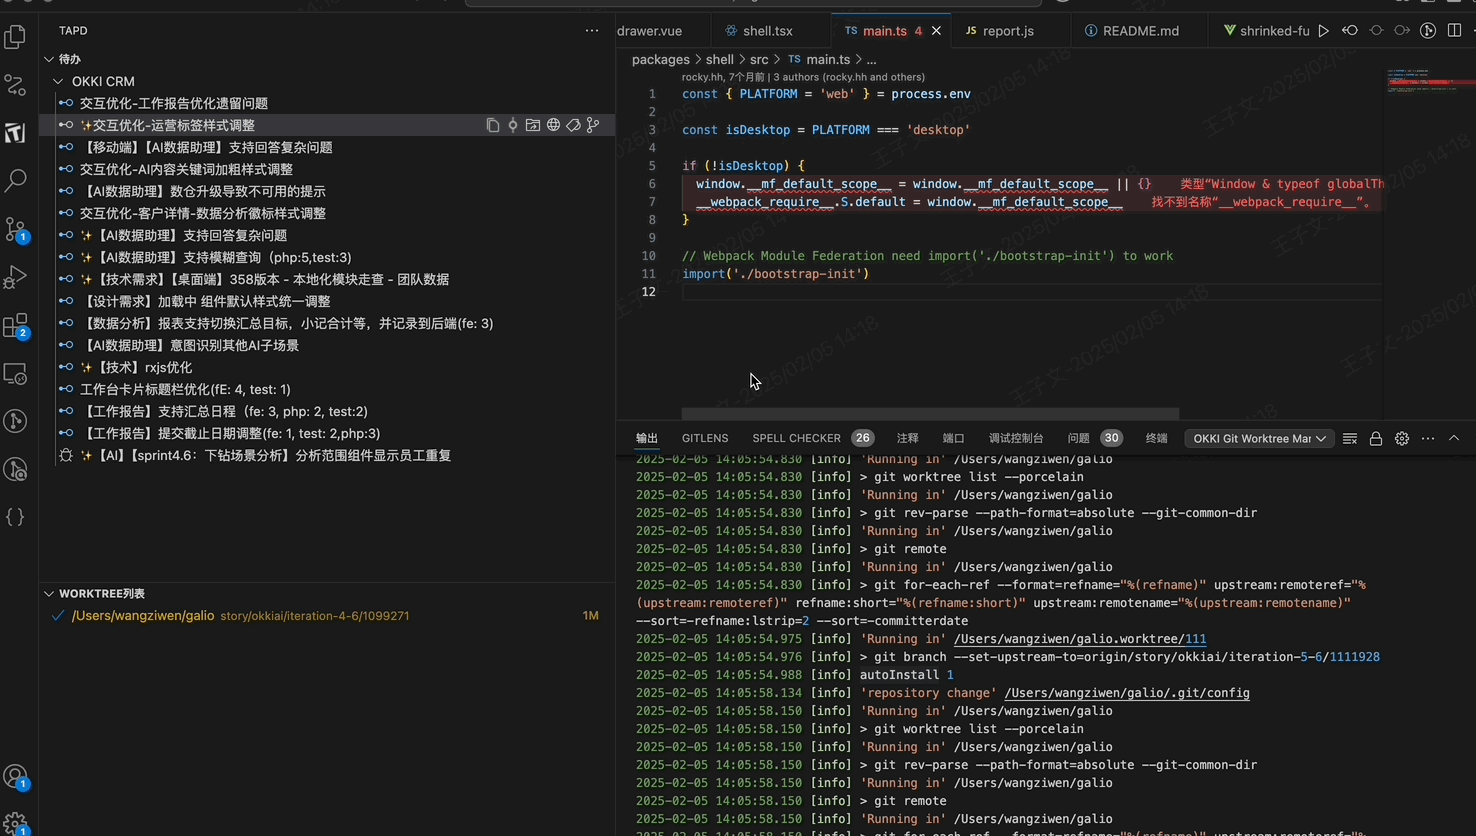This screenshot has height=836, width=1476.
Task: Collapse the WORKTREE列表 section
Action: [x=49, y=593]
